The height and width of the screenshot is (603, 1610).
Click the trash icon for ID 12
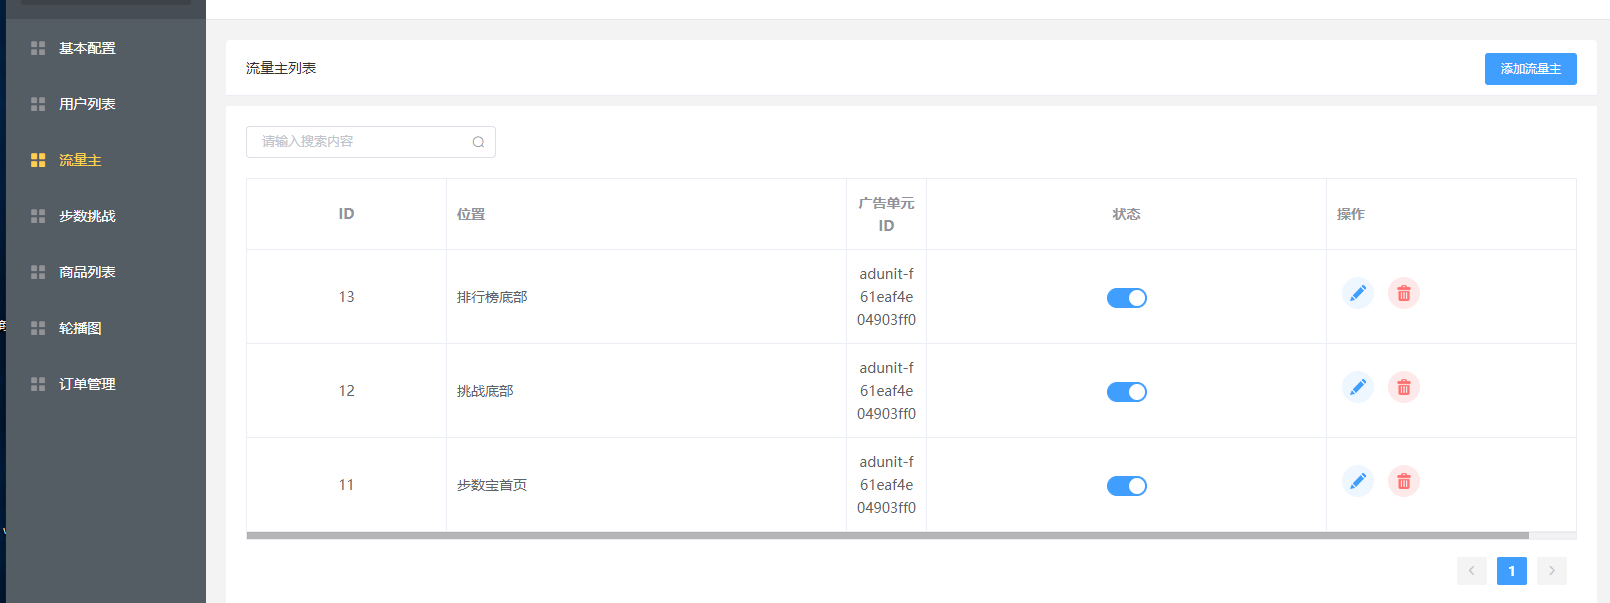tap(1404, 387)
